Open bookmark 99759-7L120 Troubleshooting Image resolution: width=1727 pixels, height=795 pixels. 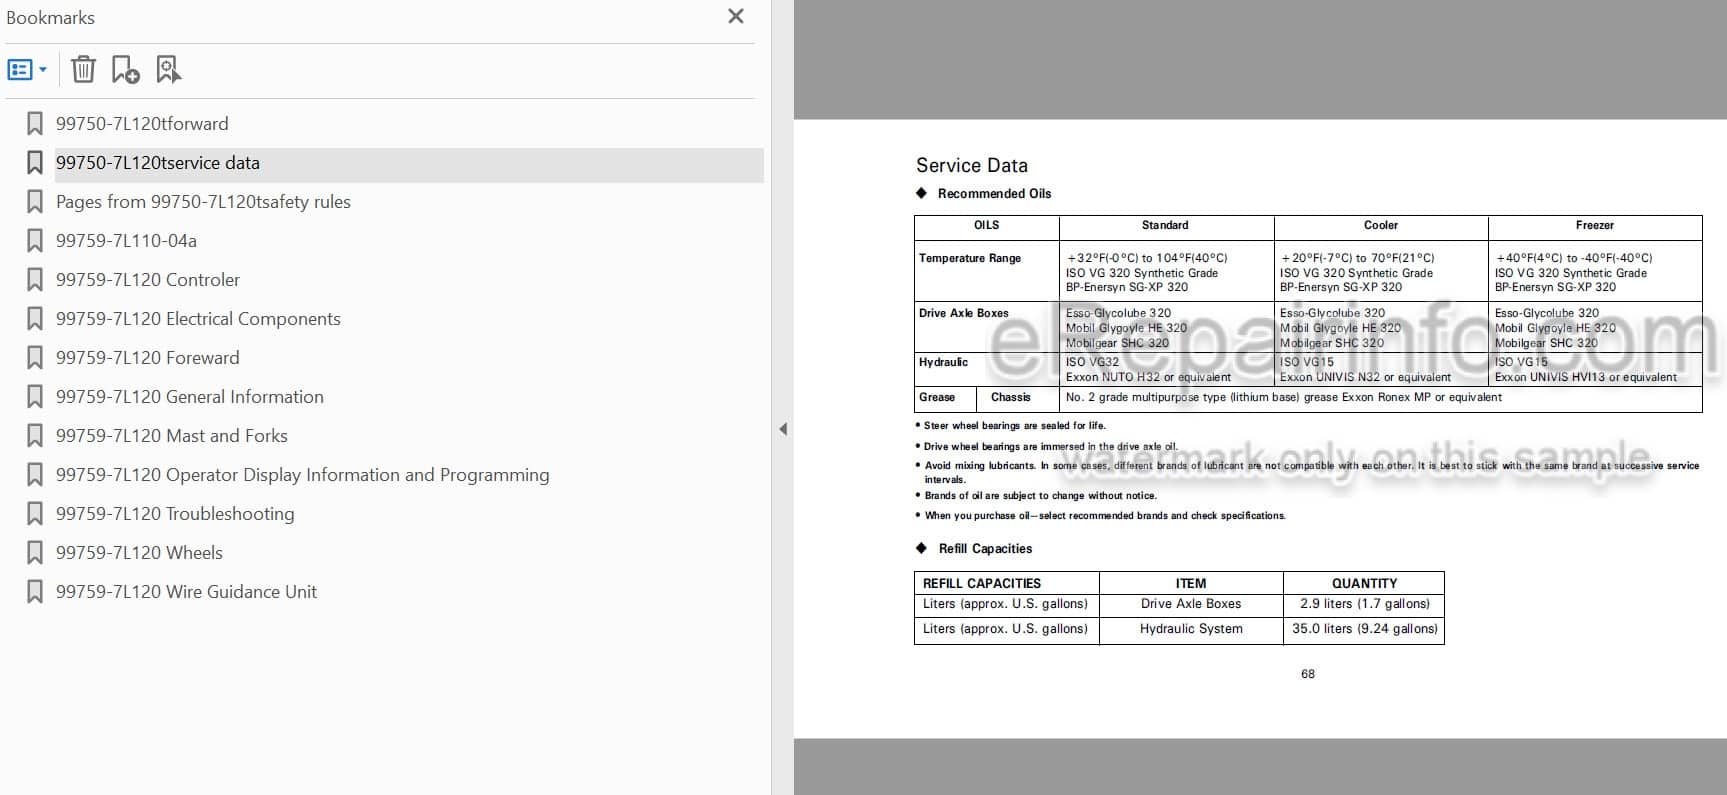pos(175,514)
